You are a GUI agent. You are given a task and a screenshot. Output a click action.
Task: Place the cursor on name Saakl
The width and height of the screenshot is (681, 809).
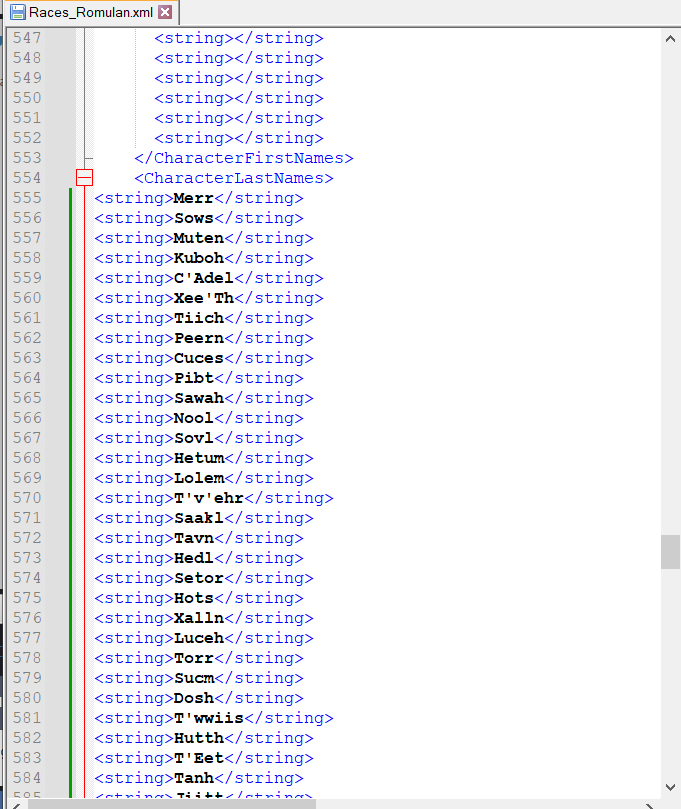199,518
